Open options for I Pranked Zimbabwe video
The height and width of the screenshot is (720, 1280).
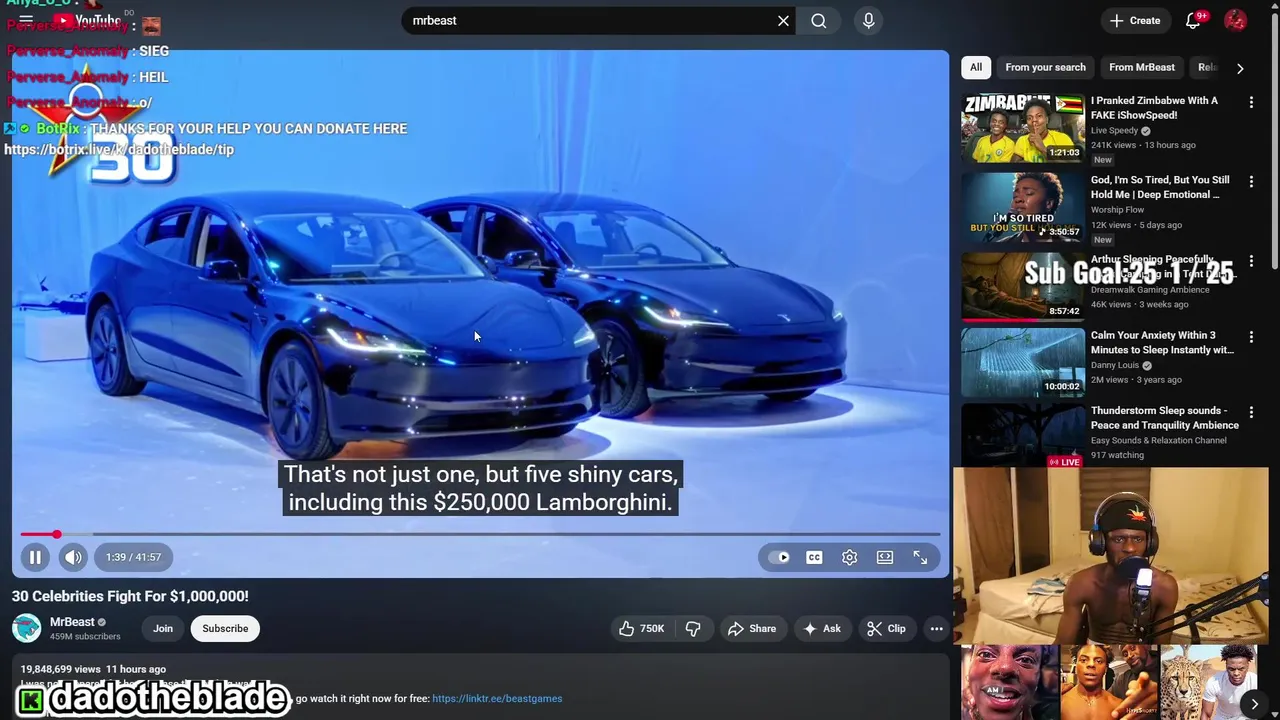pyautogui.click(x=1251, y=102)
